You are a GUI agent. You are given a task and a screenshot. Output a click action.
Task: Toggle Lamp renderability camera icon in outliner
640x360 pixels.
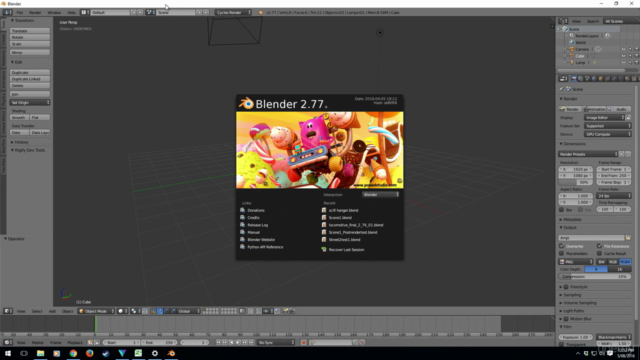click(636, 62)
